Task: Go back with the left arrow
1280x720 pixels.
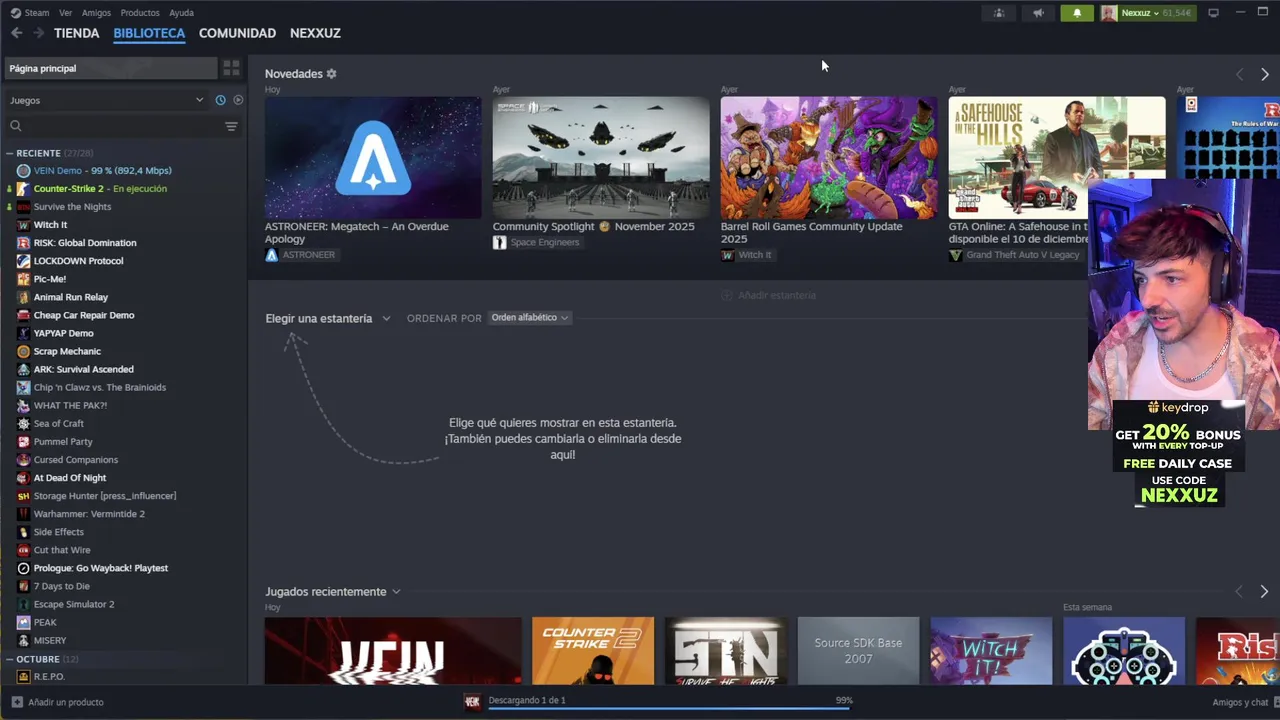Action: pos(16,33)
